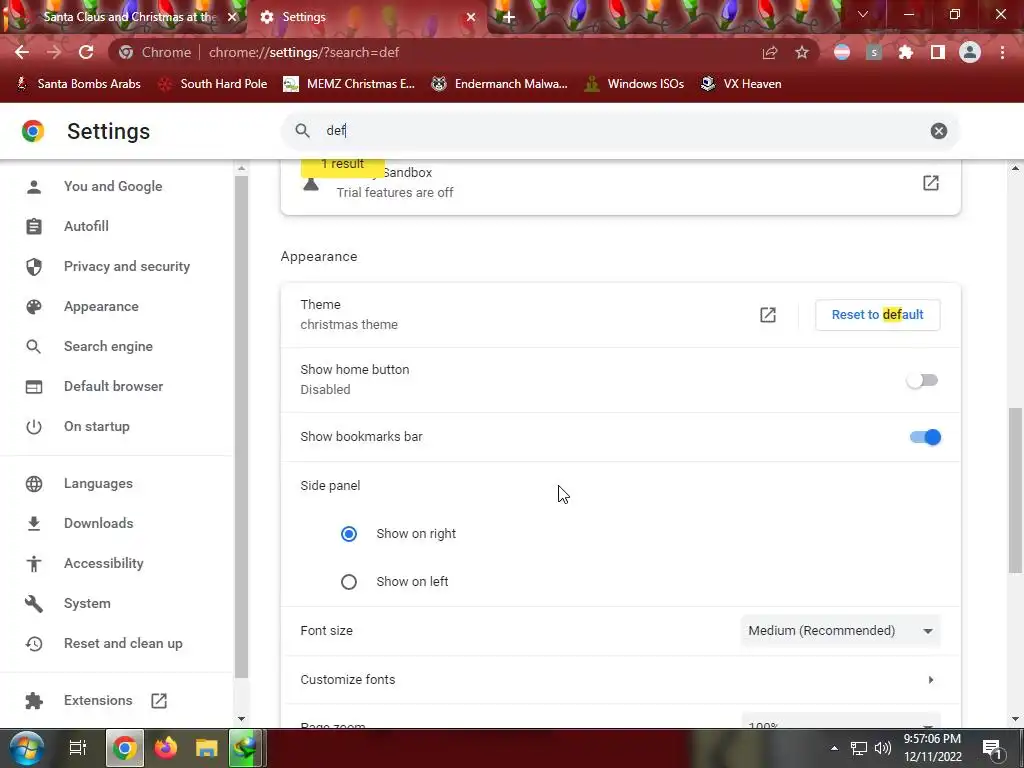This screenshot has height=768, width=1024.
Task: Open Endermanch Malware bookmark
Action: click(x=500, y=84)
